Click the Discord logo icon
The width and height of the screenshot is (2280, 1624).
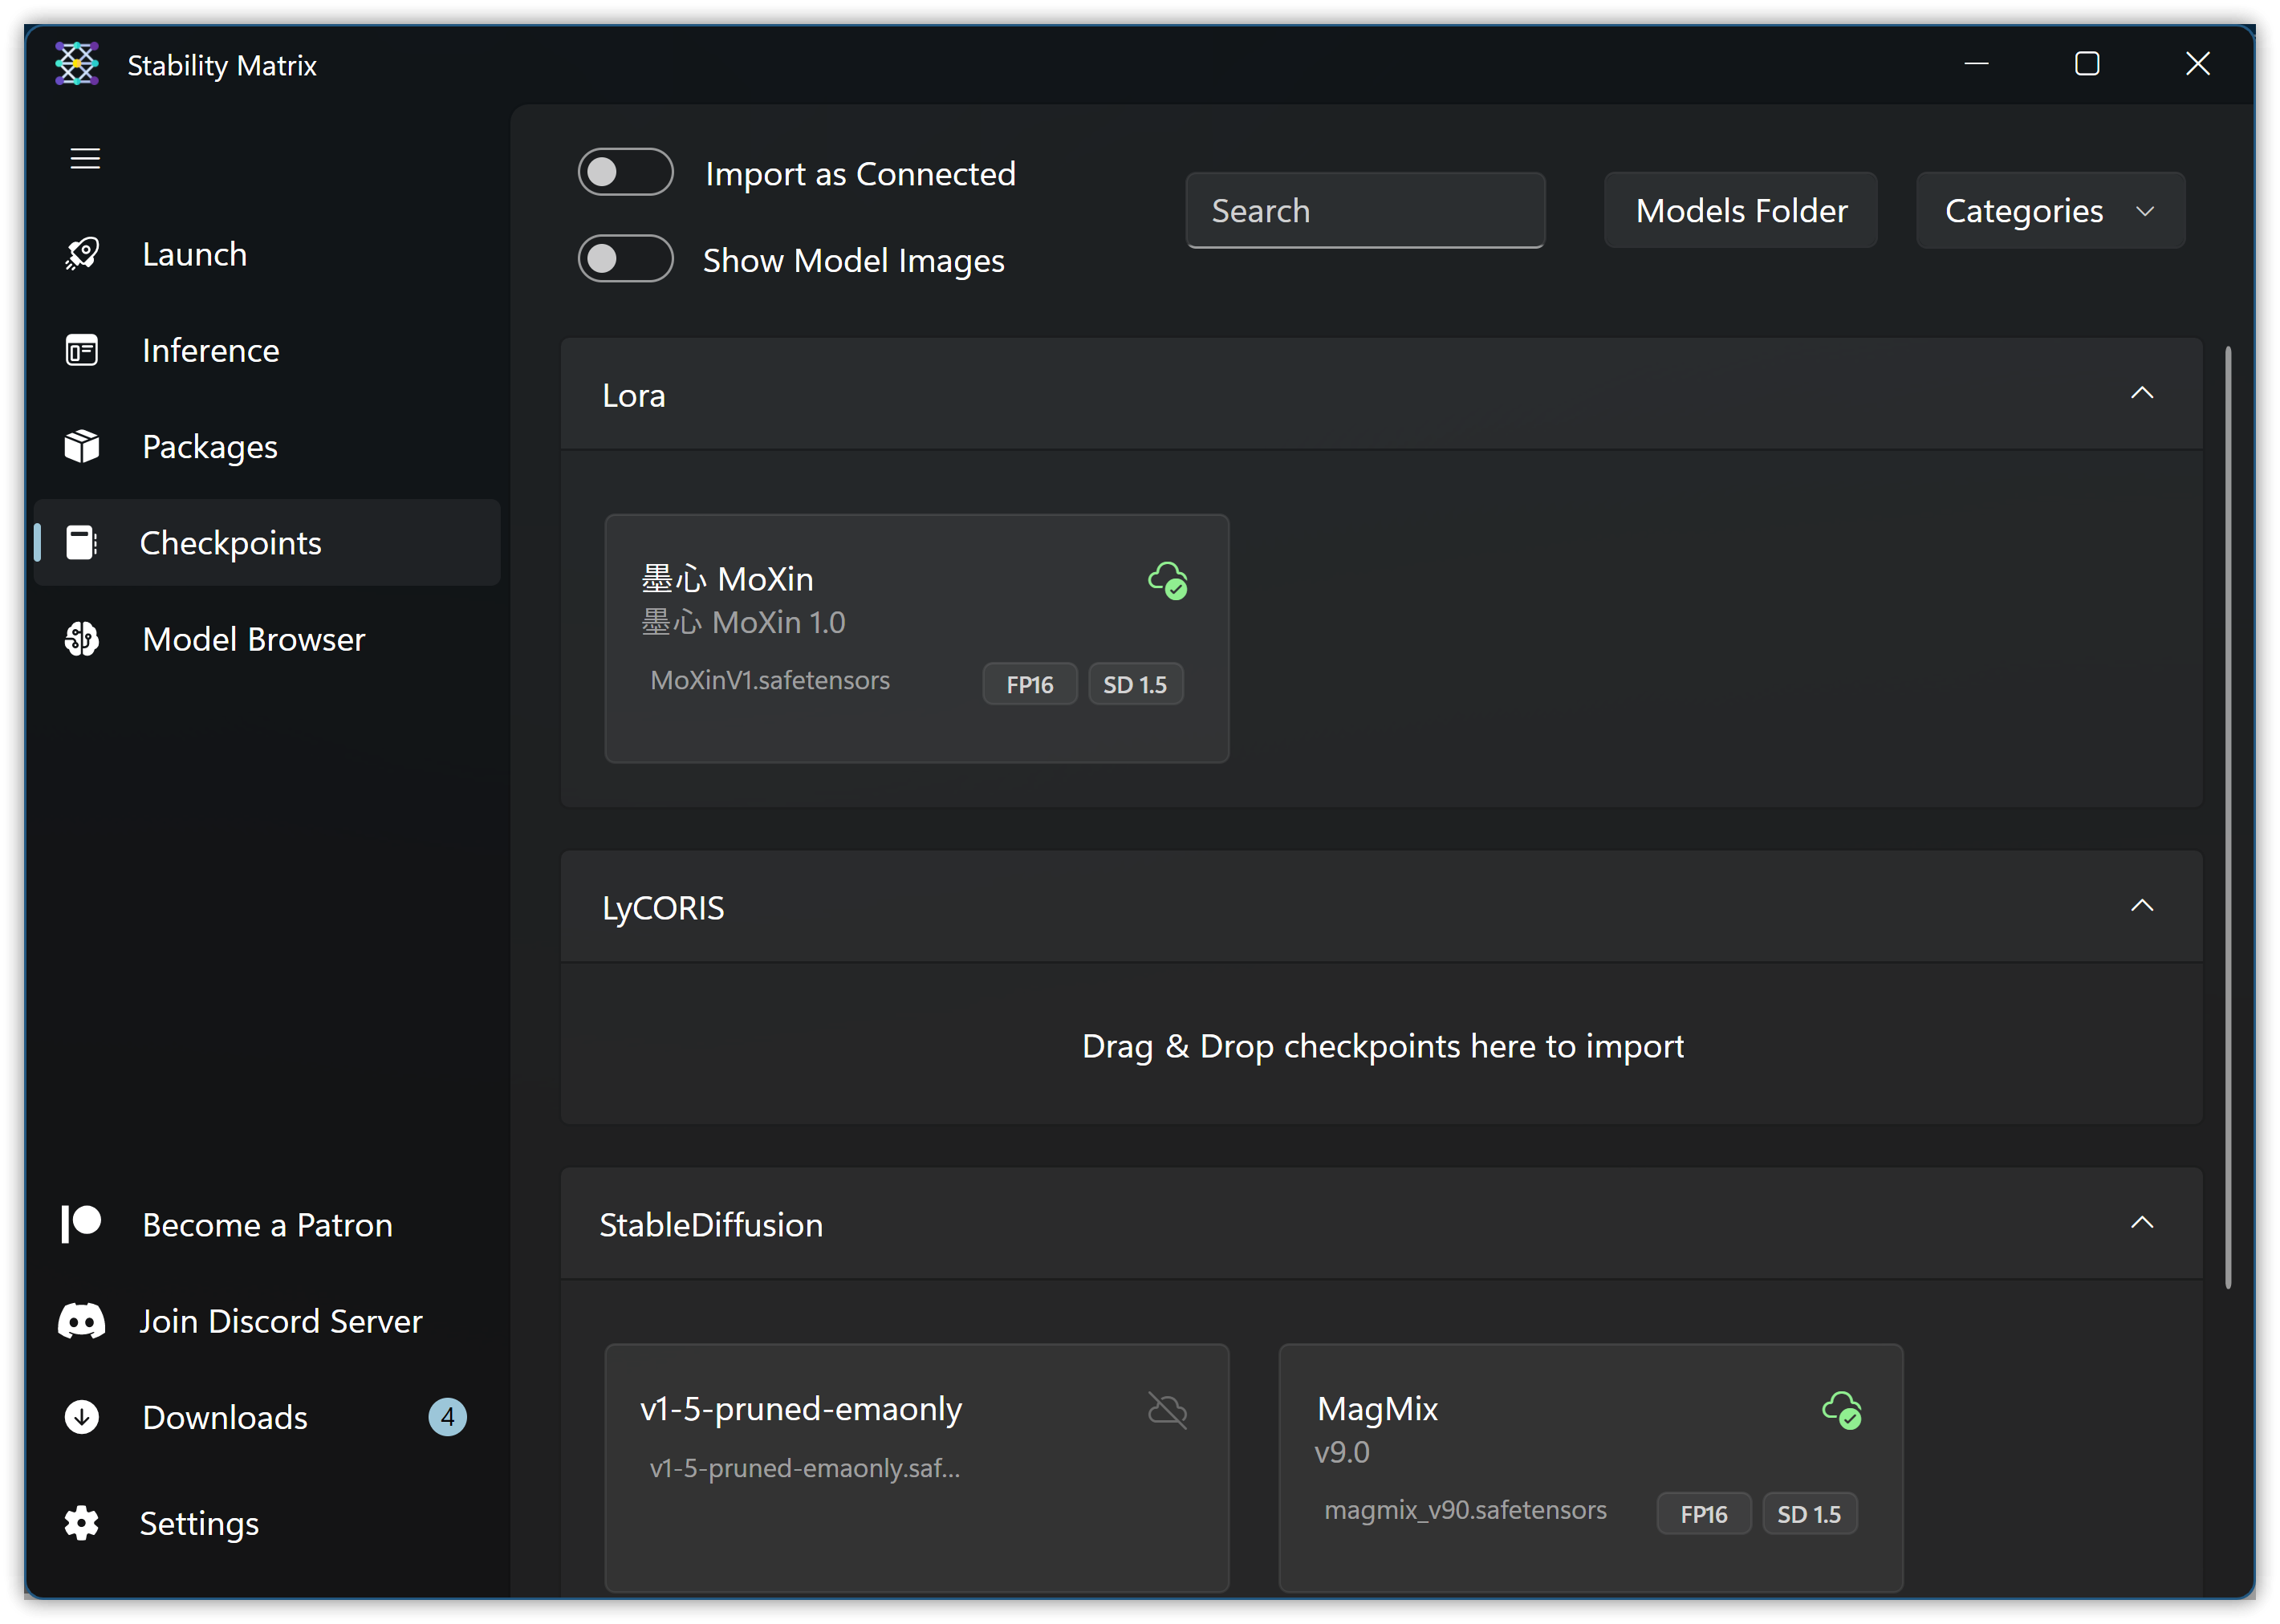[82, 1321]
